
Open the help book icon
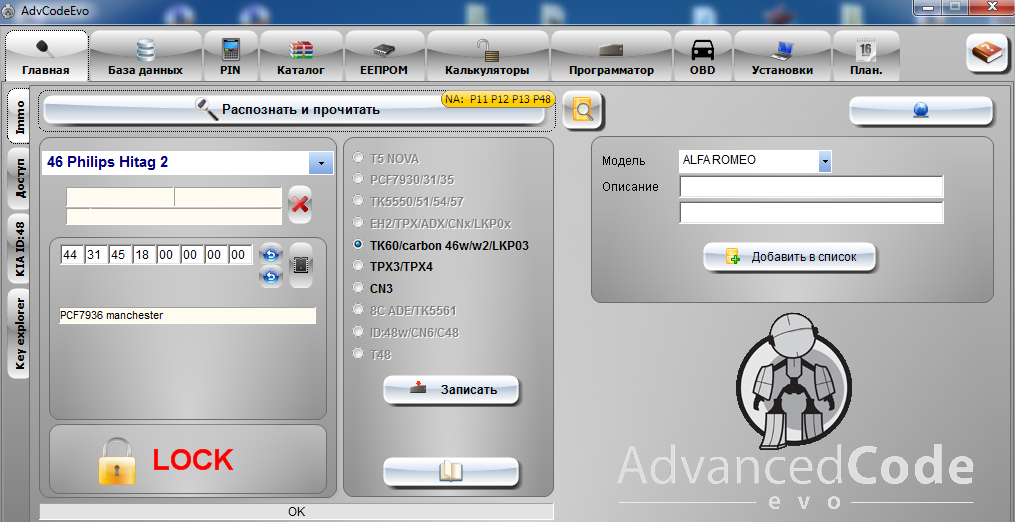point(987,53)
